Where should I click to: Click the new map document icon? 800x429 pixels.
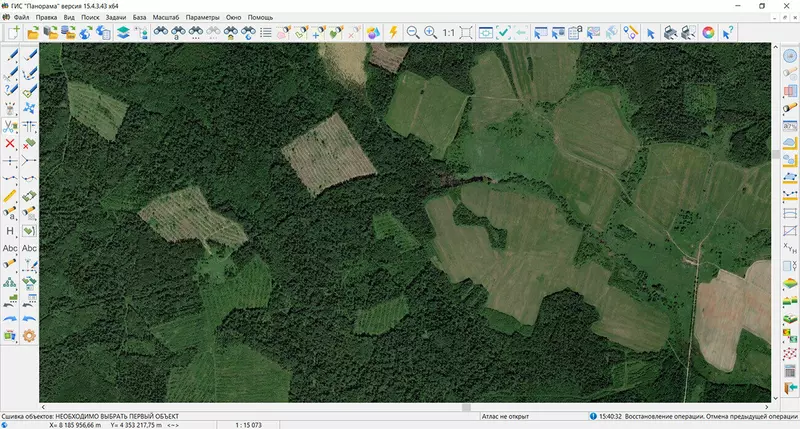coord(14,33)
